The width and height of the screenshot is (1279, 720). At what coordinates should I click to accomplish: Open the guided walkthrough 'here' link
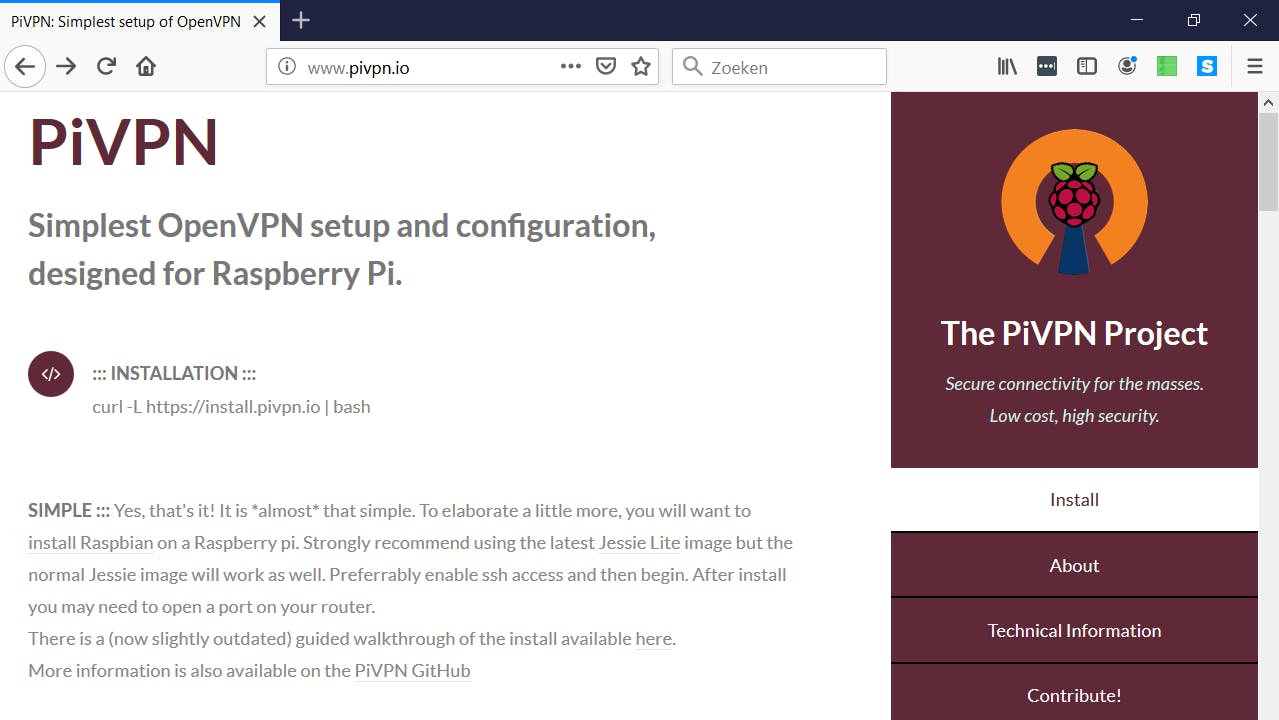tap(654, 639)
